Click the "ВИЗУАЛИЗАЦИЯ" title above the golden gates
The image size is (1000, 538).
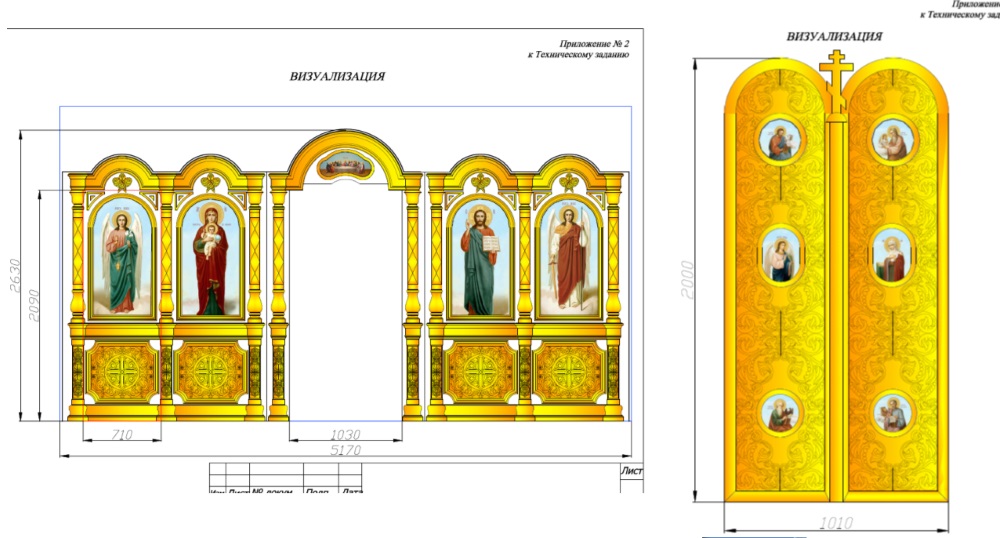coord(834,36)
